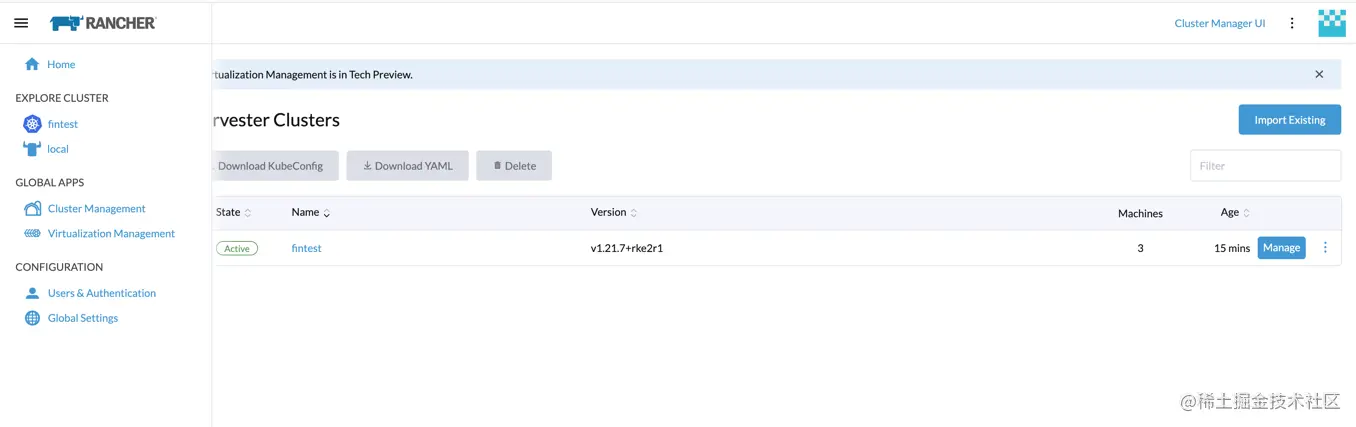
Task: Open Cluster Management app
Action: [x=97, y=209]
